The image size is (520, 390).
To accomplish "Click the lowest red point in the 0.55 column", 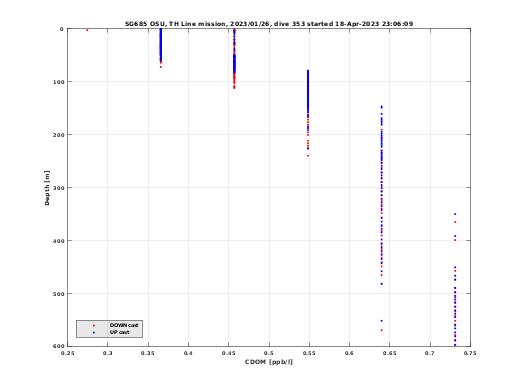I will [x=308, y=155].
